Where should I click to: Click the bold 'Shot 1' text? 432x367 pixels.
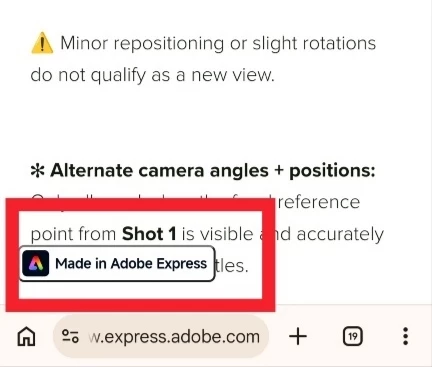pos(149,234)
